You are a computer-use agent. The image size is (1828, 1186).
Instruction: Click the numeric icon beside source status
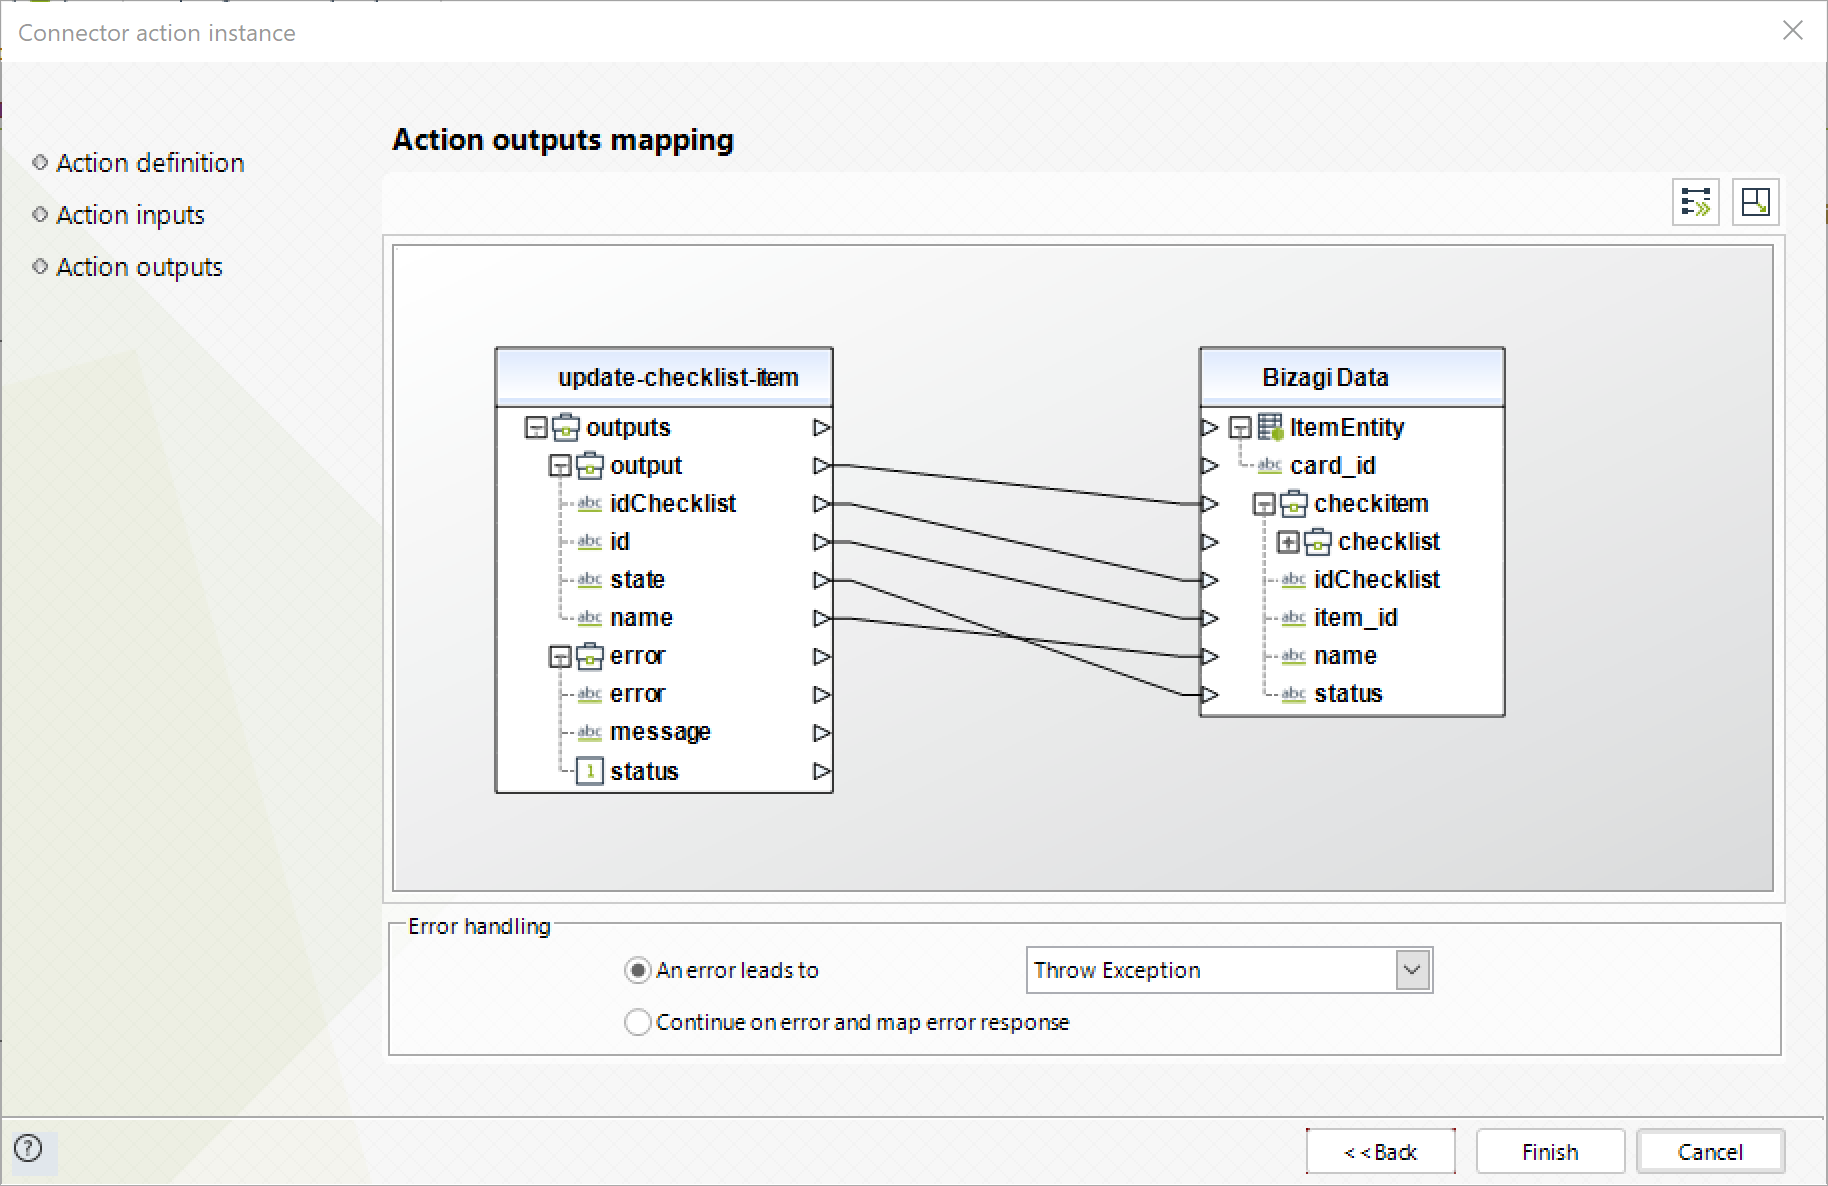(x=590, y=771)
